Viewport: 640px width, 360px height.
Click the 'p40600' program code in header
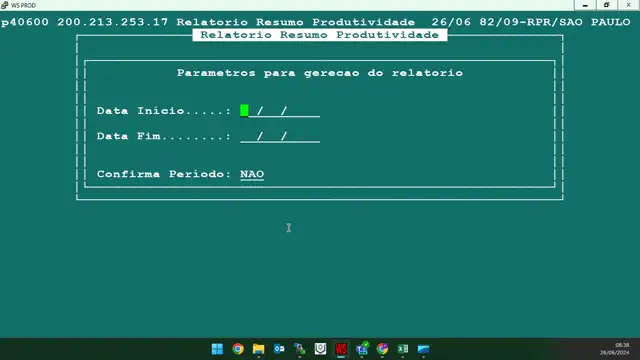[25, 22]
